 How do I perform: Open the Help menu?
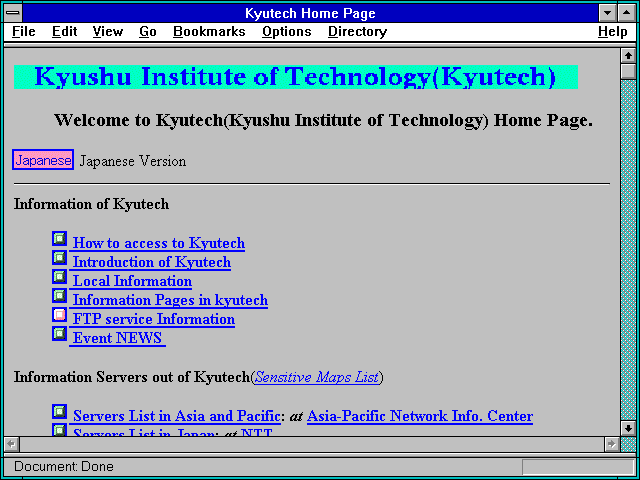pos(613,32)
